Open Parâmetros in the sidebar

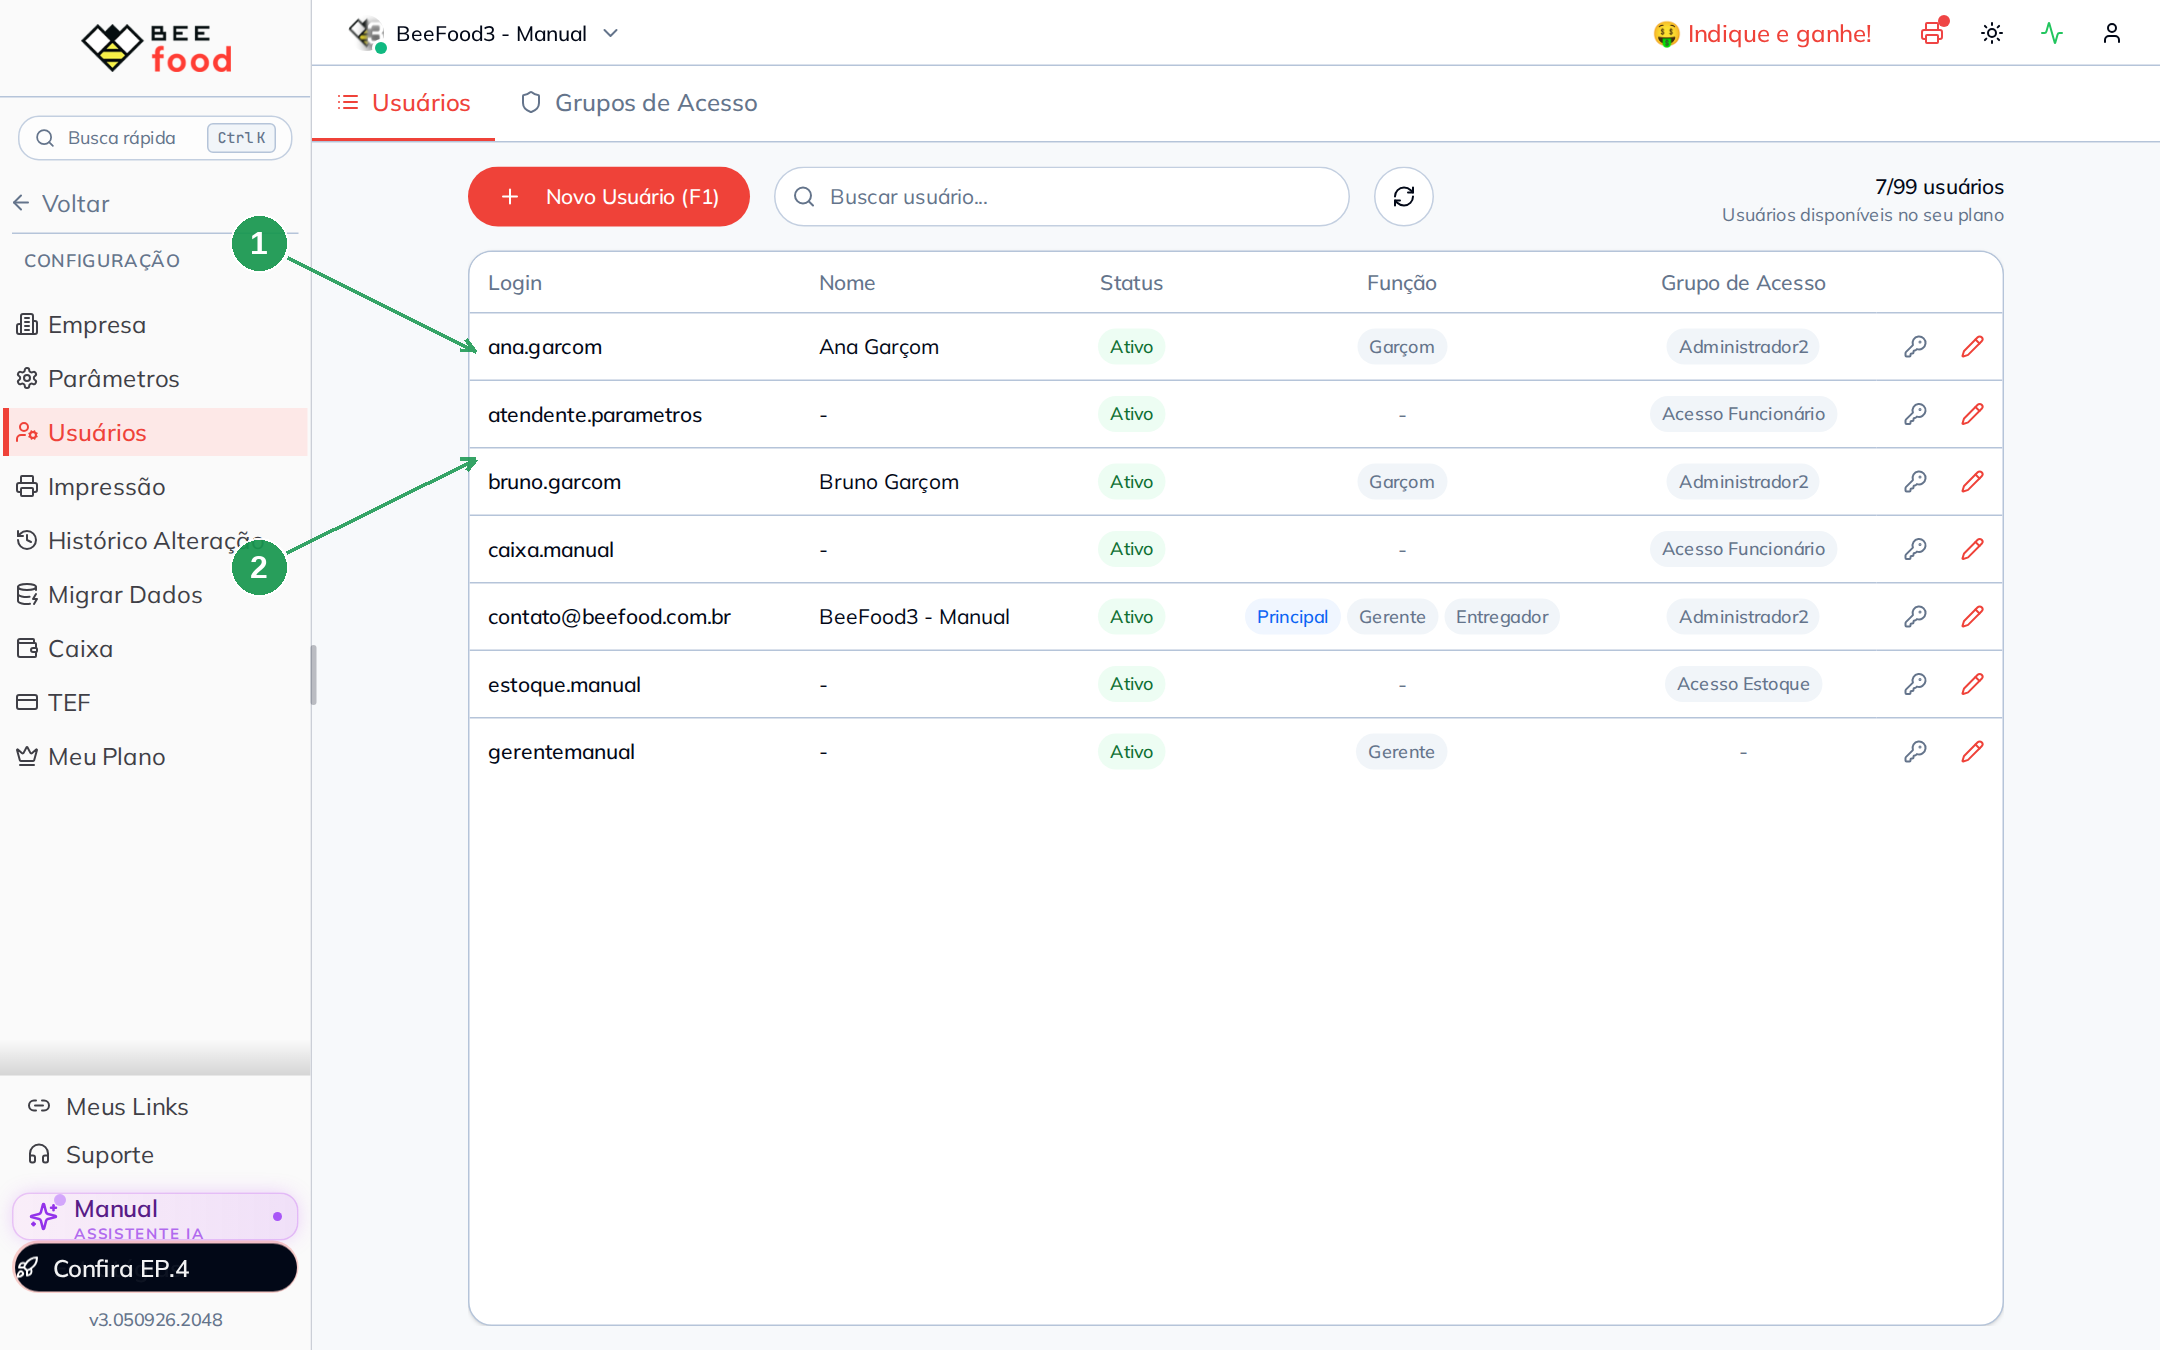point(156,379)
